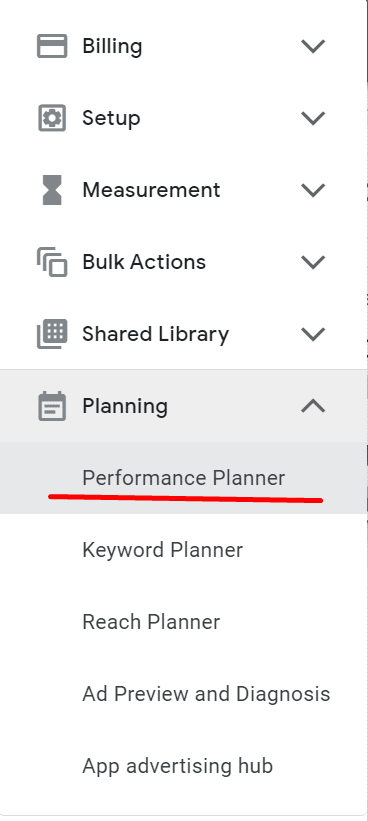This screenshot has width=368, height=821.
Task: Open Ad Preview and Diagnosis
Action: pyautogui.click(x=183, y=694)
